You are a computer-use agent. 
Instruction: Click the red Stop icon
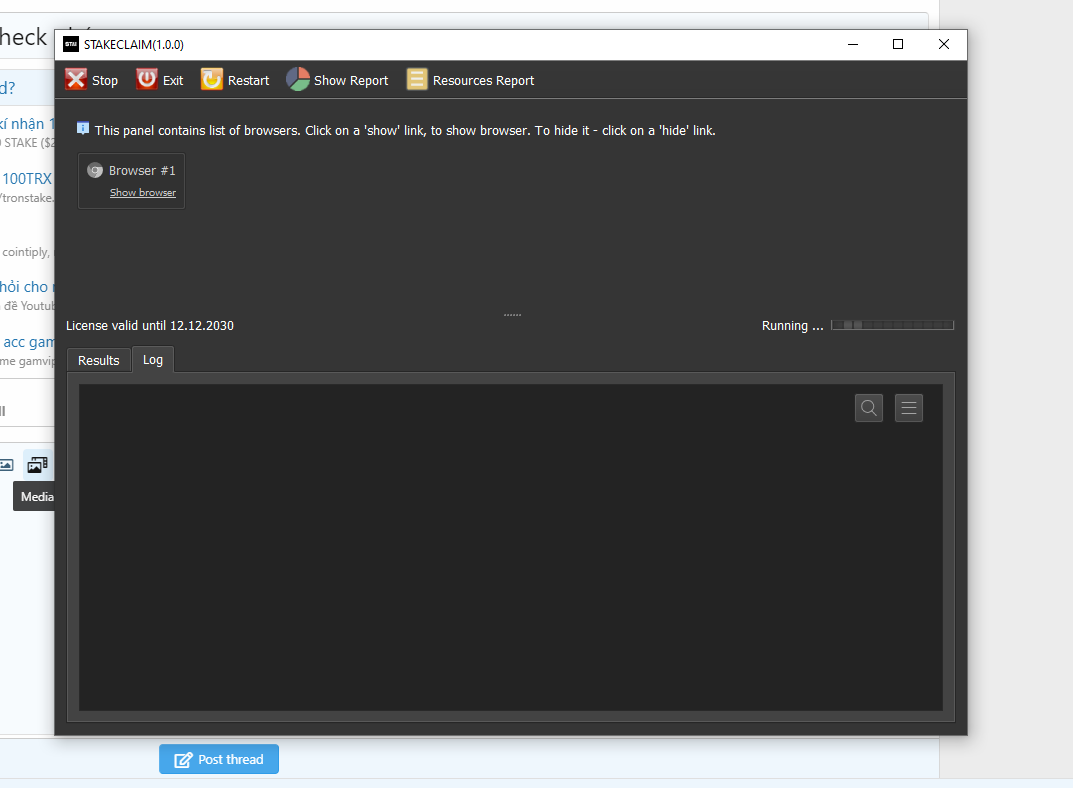point(76,79)
